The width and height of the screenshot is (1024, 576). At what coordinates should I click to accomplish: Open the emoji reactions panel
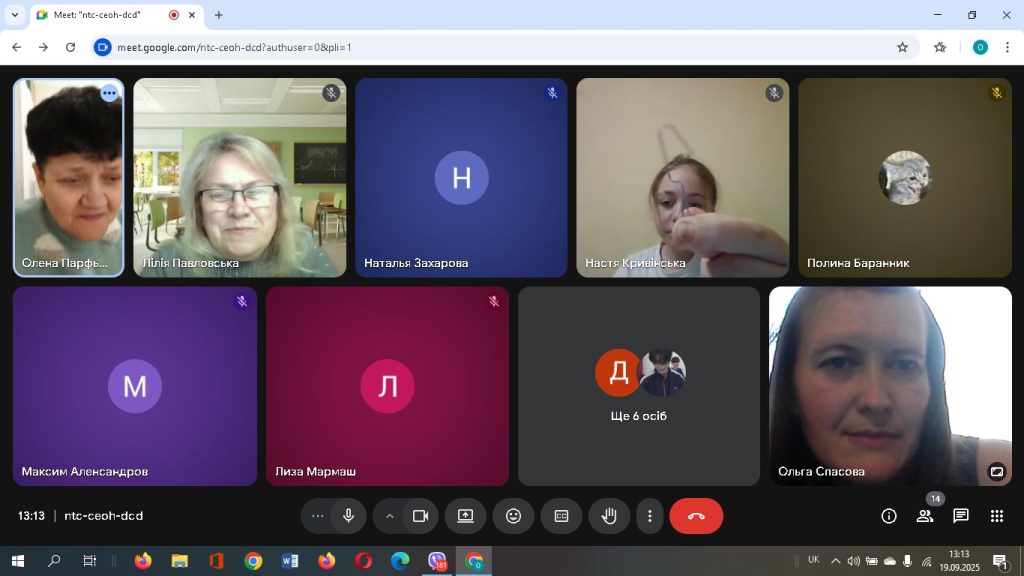513,516
